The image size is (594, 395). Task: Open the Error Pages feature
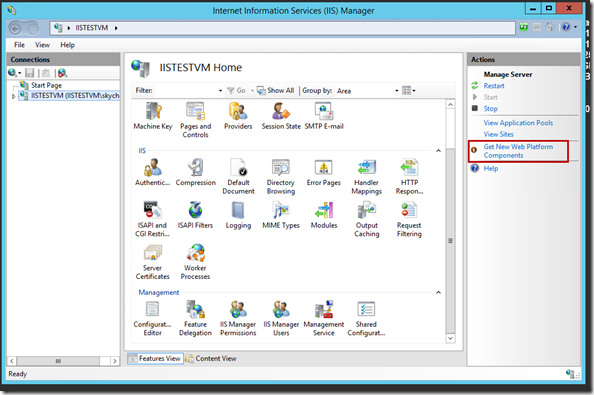point(324,172)
